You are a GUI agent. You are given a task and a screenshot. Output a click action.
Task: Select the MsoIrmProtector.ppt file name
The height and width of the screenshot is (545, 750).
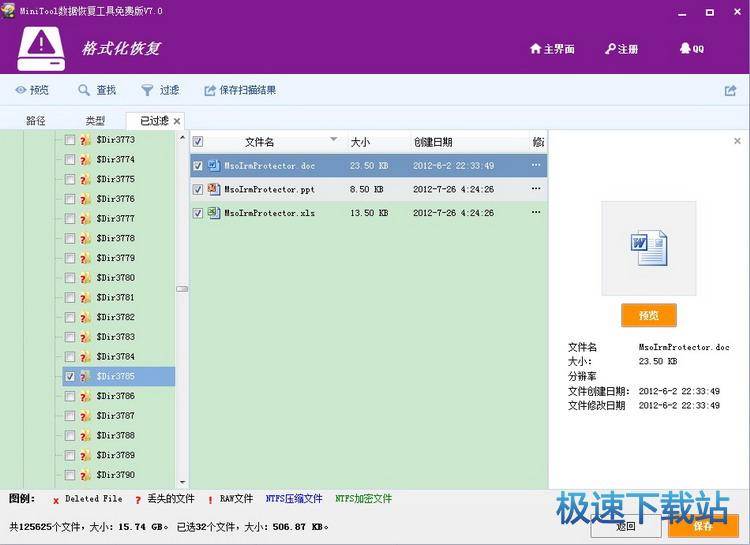270,189
